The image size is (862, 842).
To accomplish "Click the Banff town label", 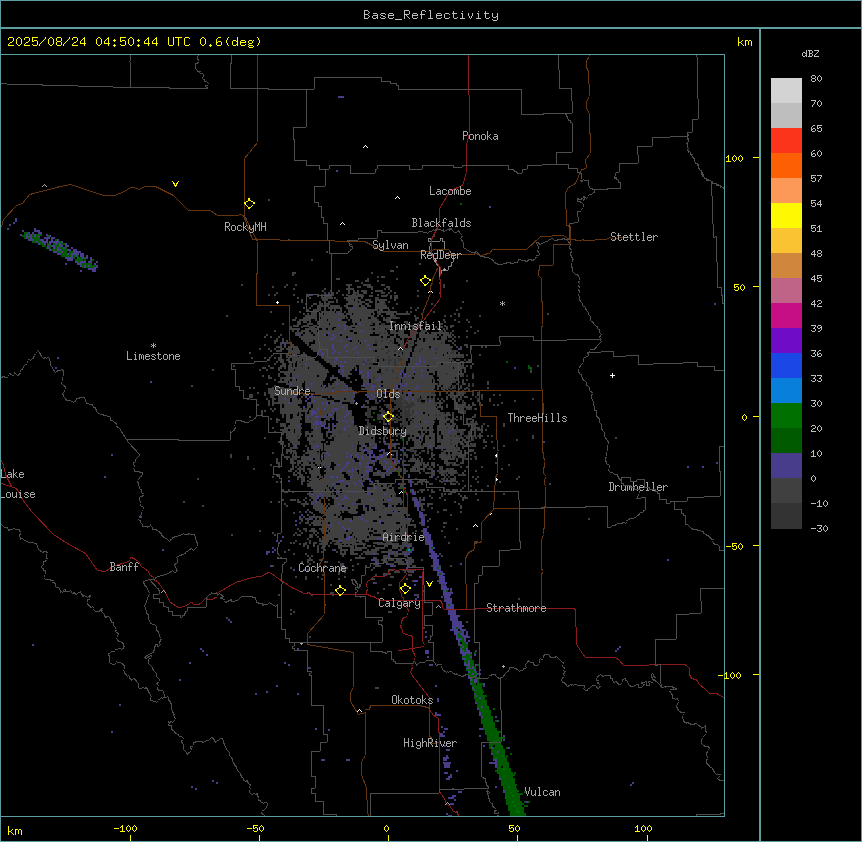I will coord(124,567).
